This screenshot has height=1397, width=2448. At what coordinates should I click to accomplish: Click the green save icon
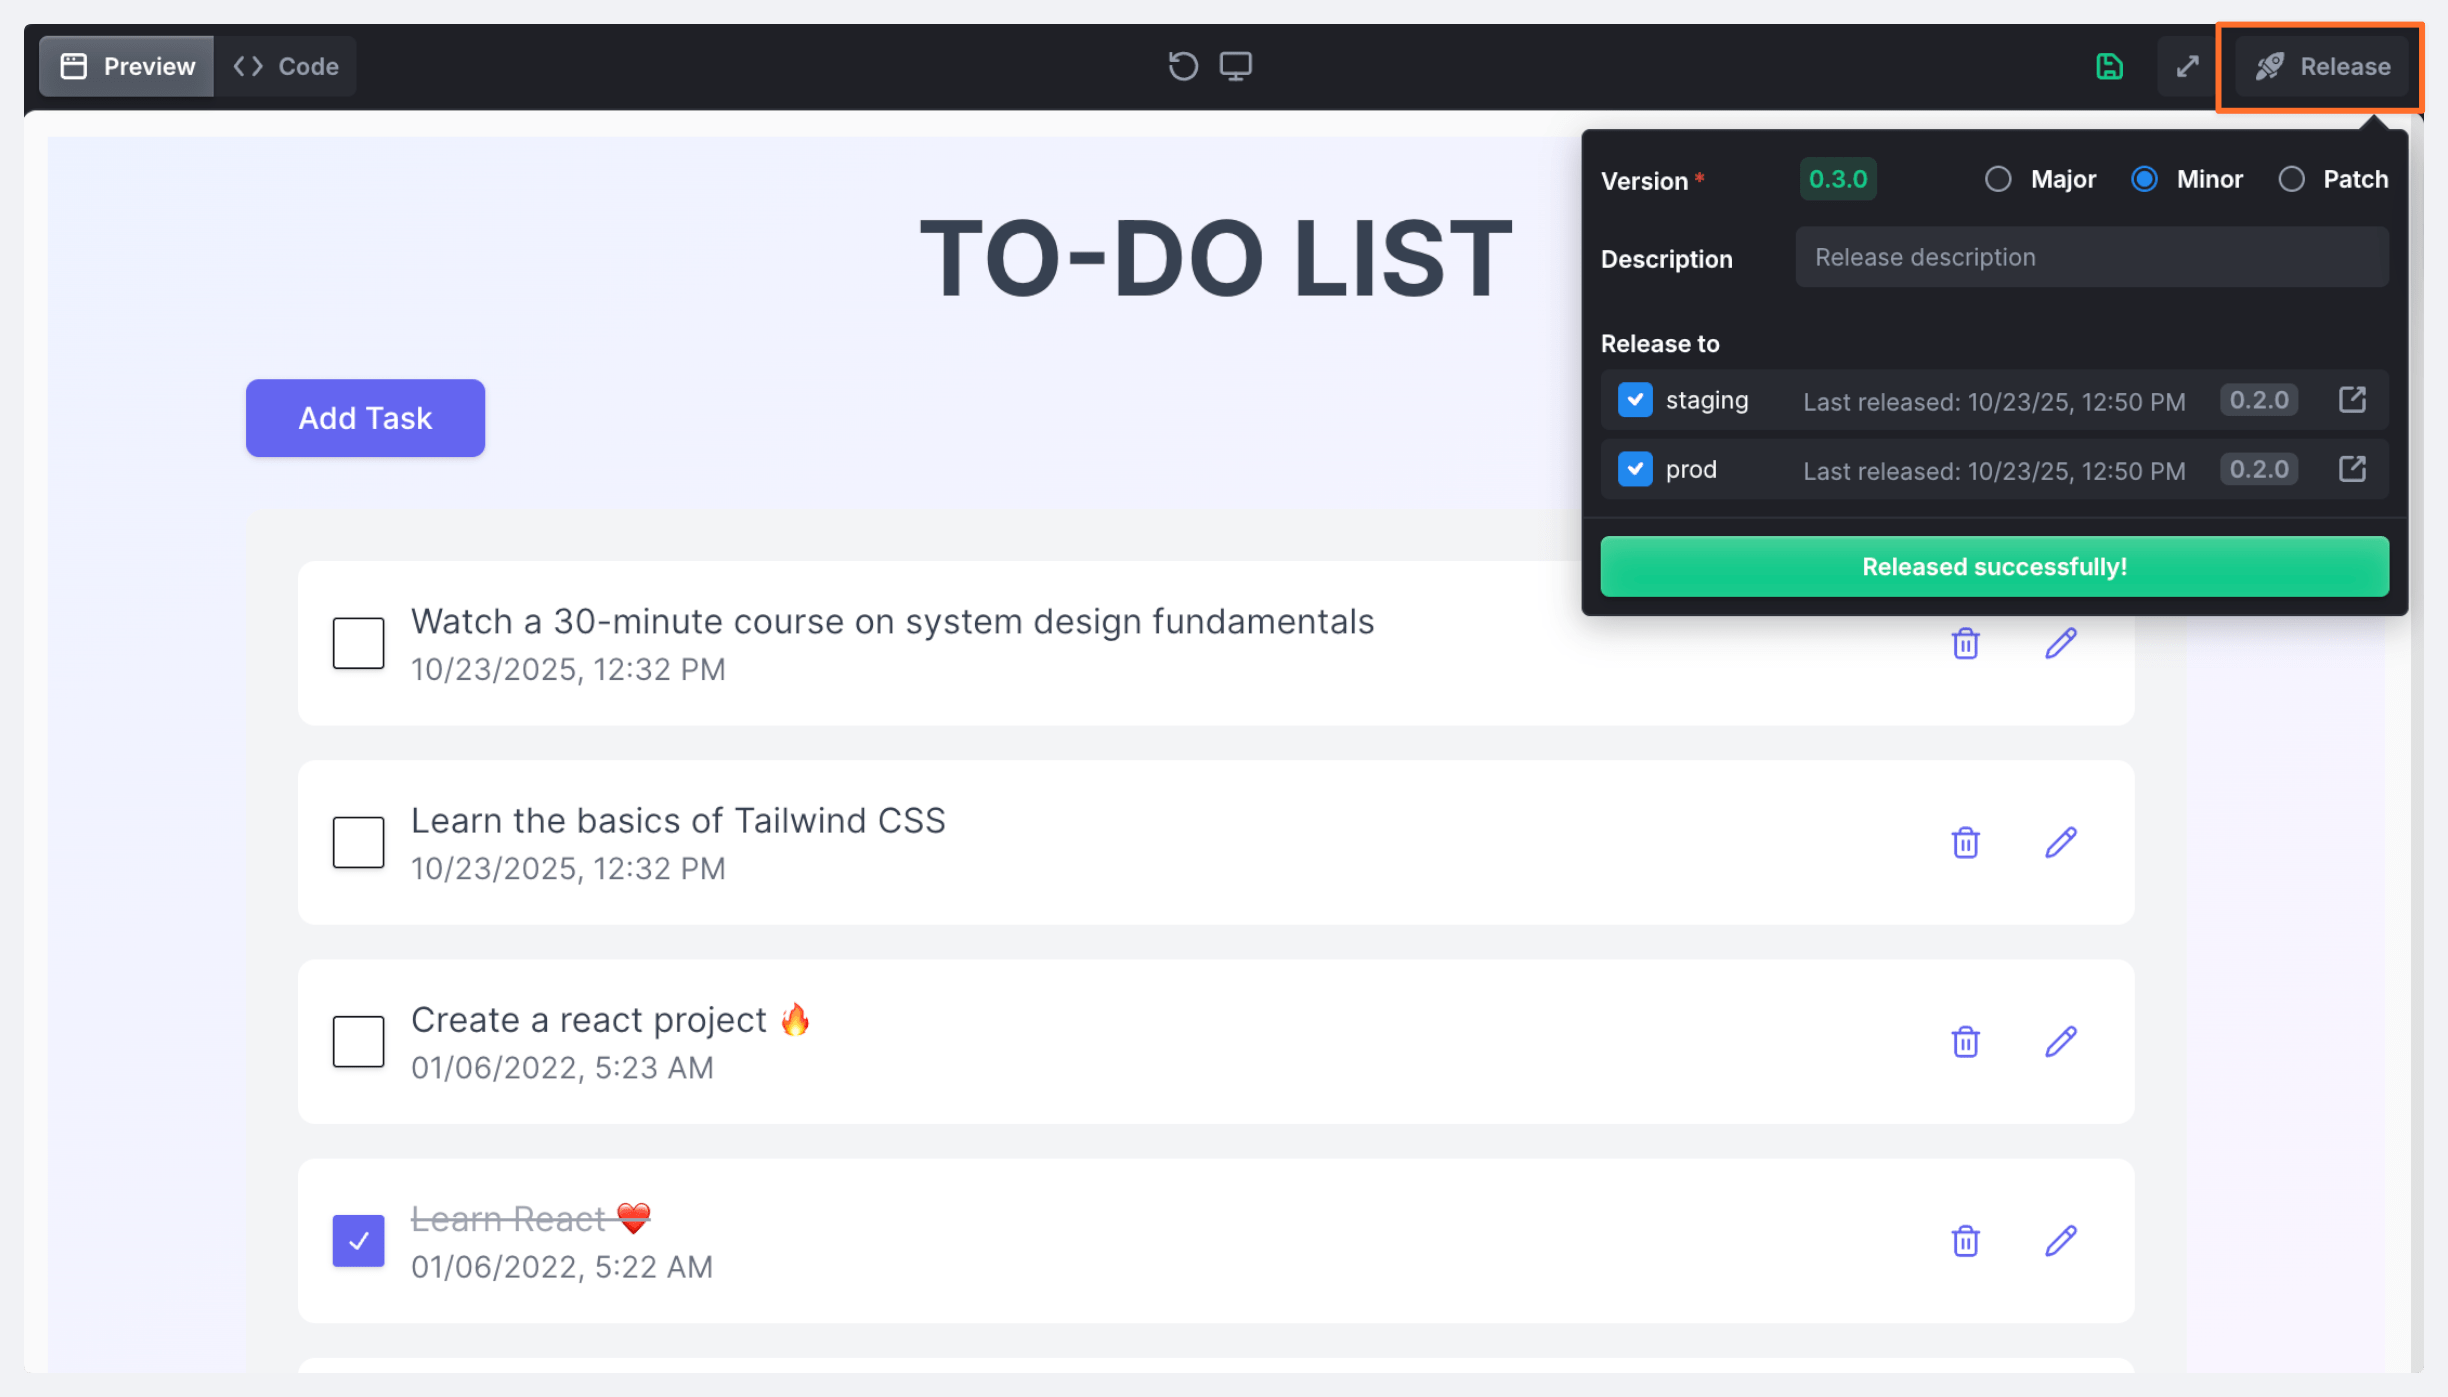pyautogui.click(x=2109, y=66)
